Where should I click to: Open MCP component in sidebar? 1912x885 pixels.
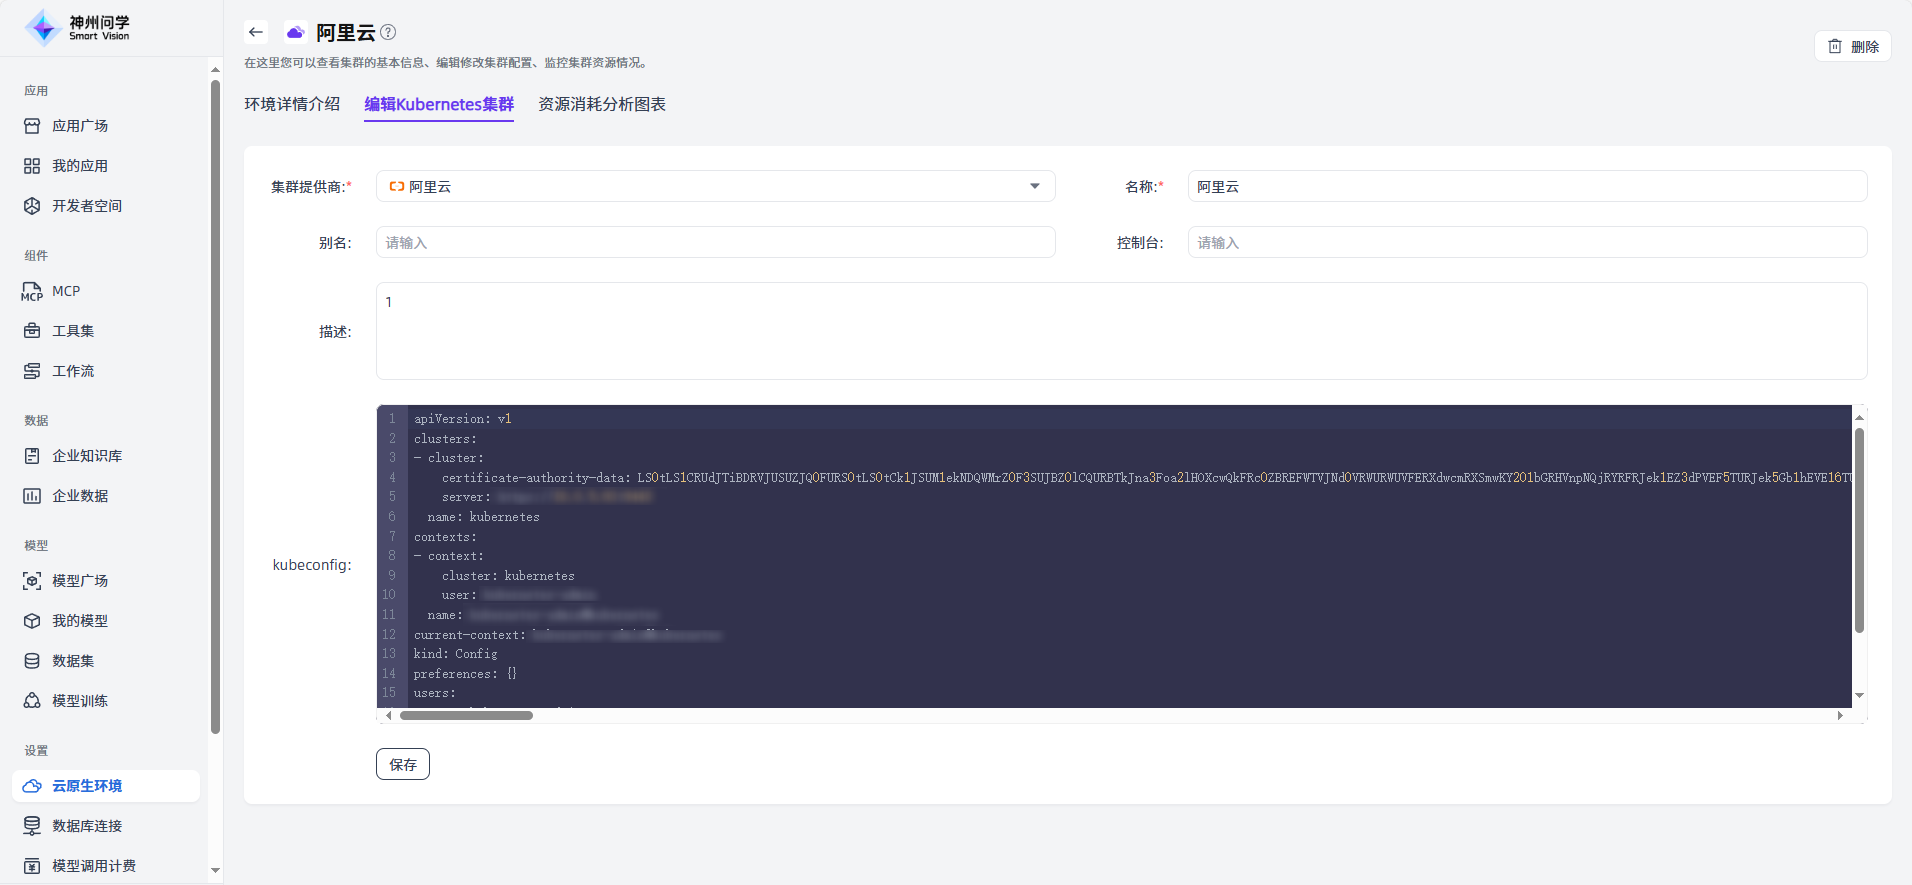(66, 291)
